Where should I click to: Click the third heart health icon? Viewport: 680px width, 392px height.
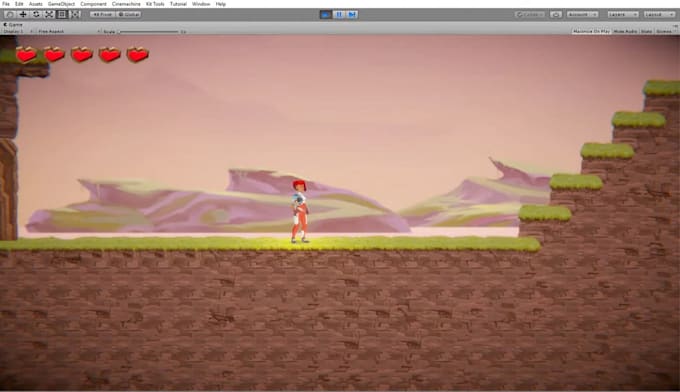(x=82, y=55)
